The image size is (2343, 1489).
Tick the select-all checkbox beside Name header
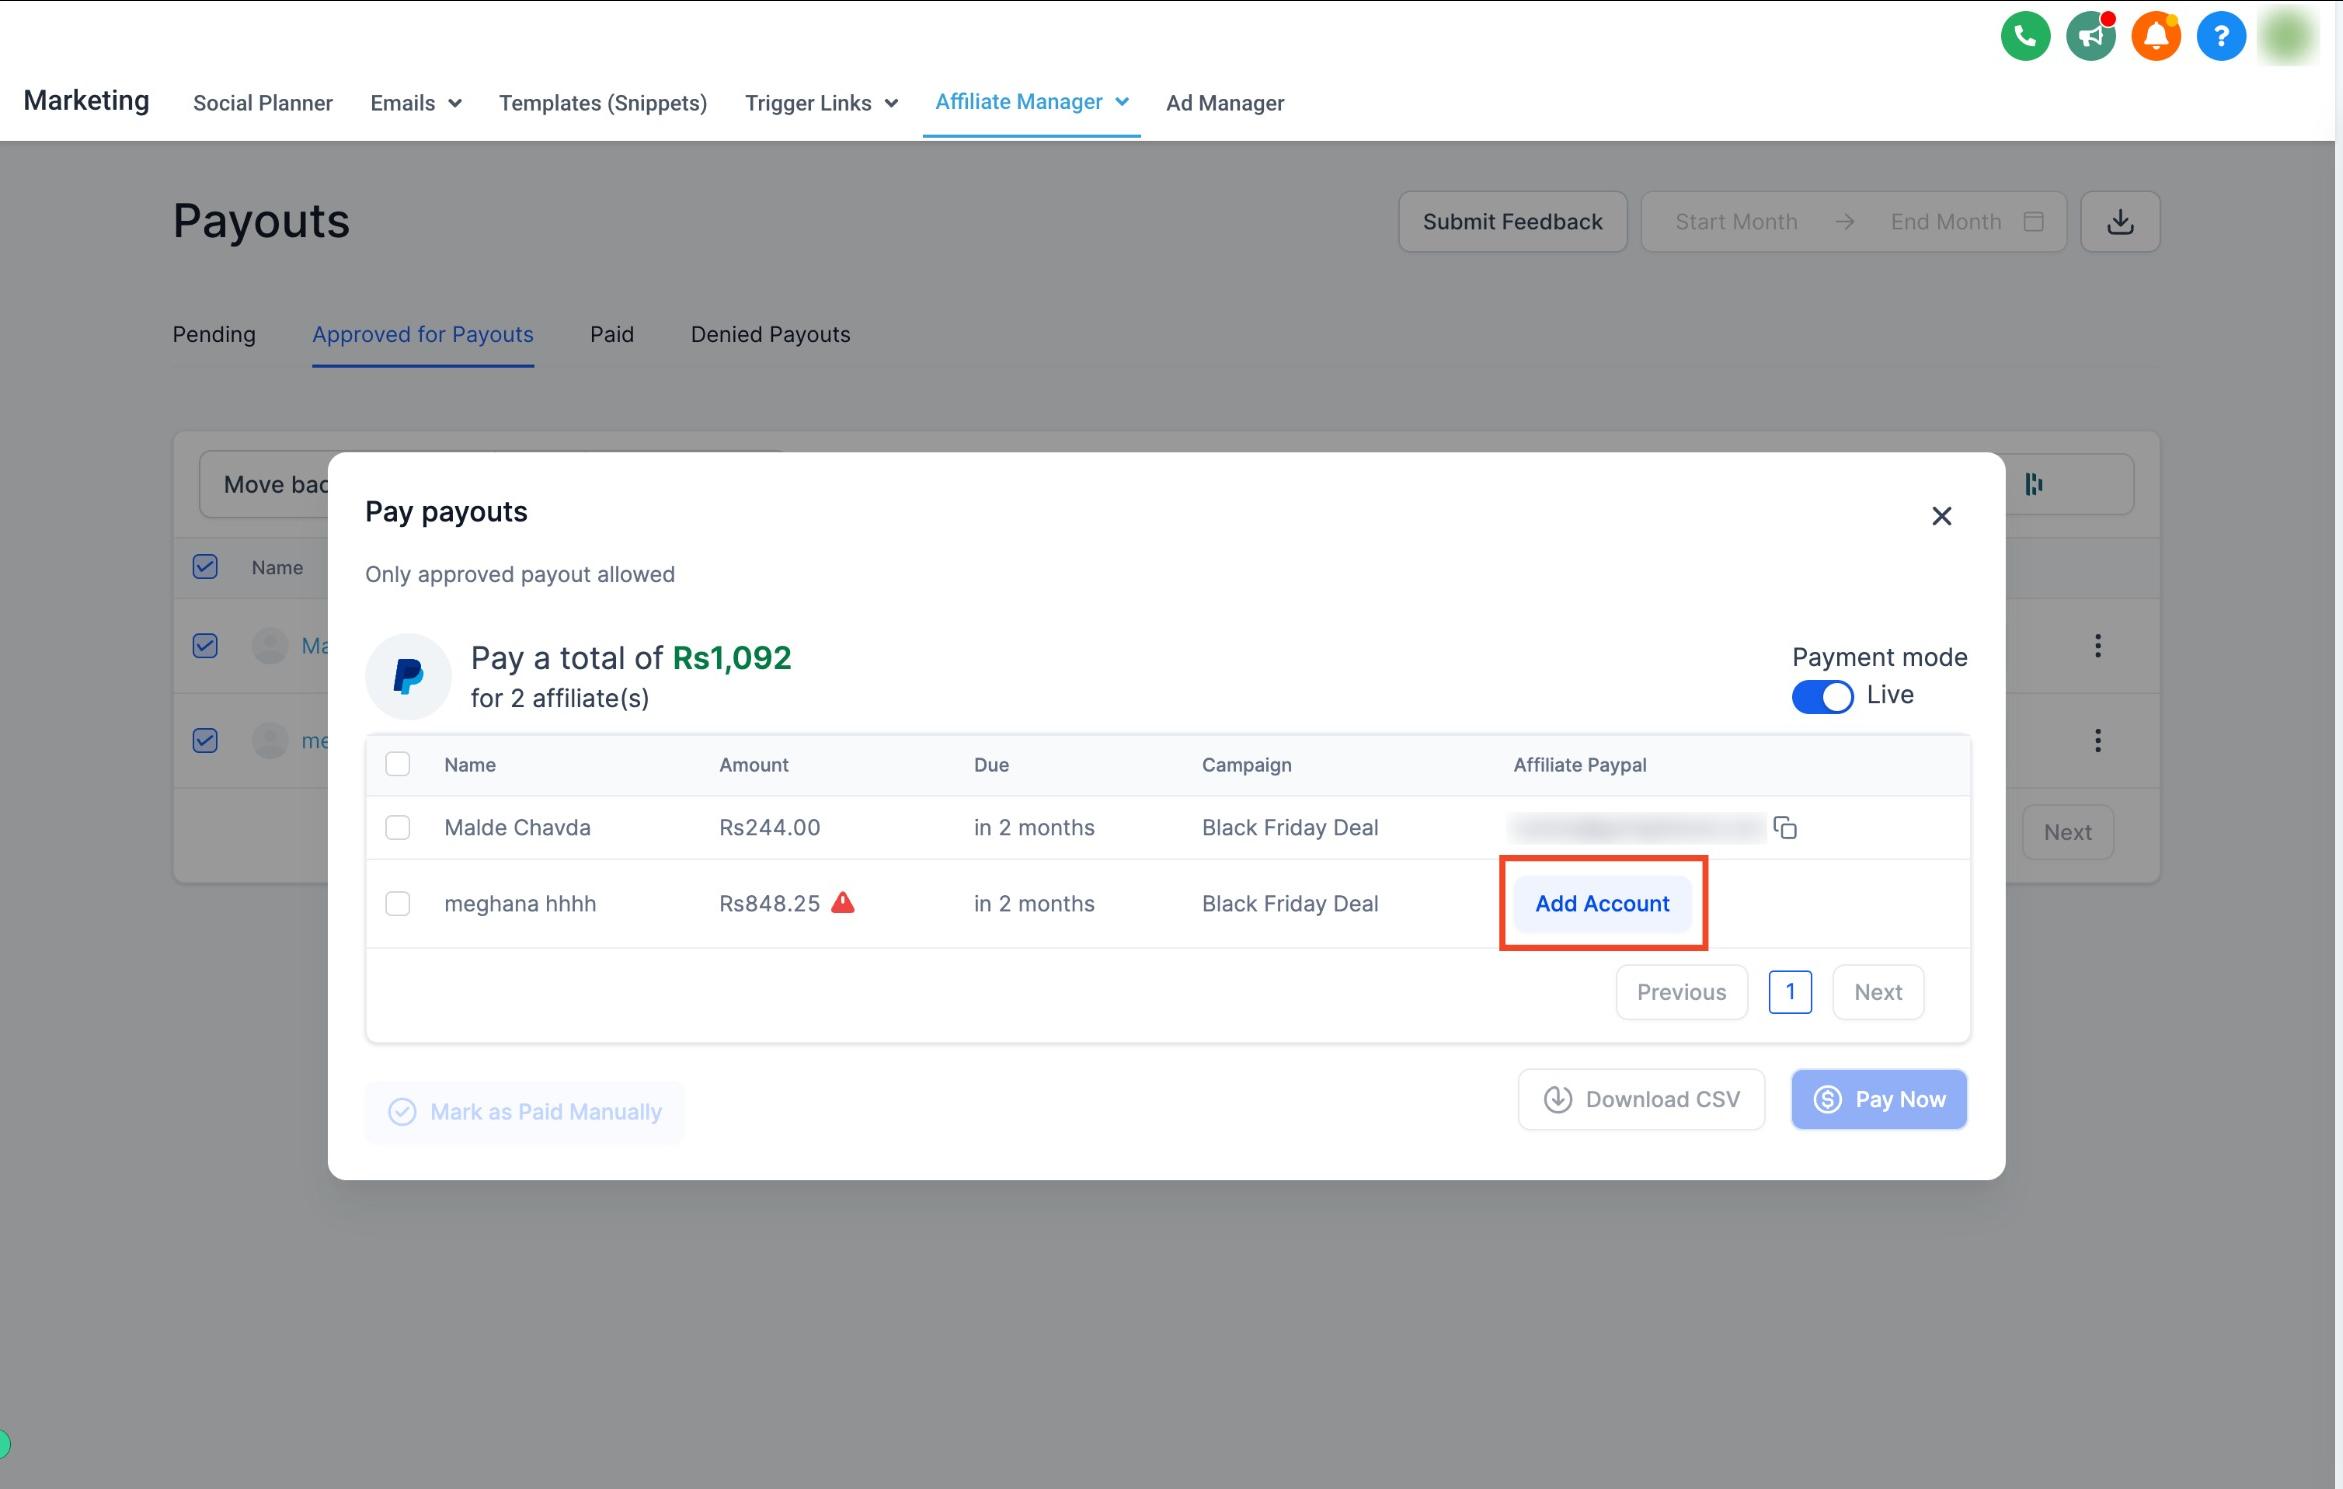(398, 764)
